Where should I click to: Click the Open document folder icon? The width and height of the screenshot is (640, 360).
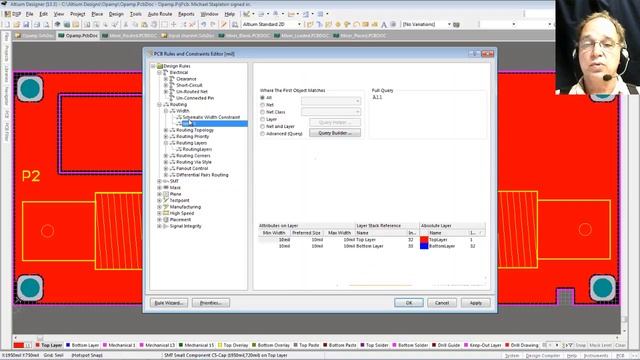17,24
